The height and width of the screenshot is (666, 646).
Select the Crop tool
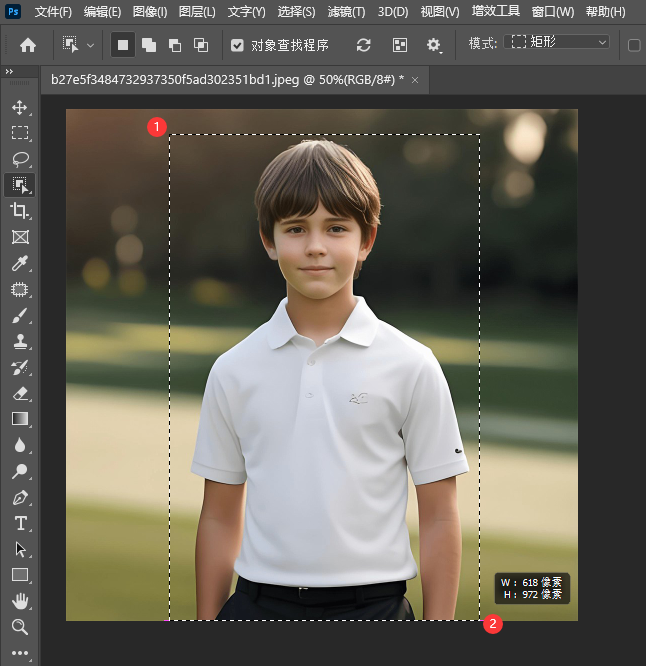point(19,211)
